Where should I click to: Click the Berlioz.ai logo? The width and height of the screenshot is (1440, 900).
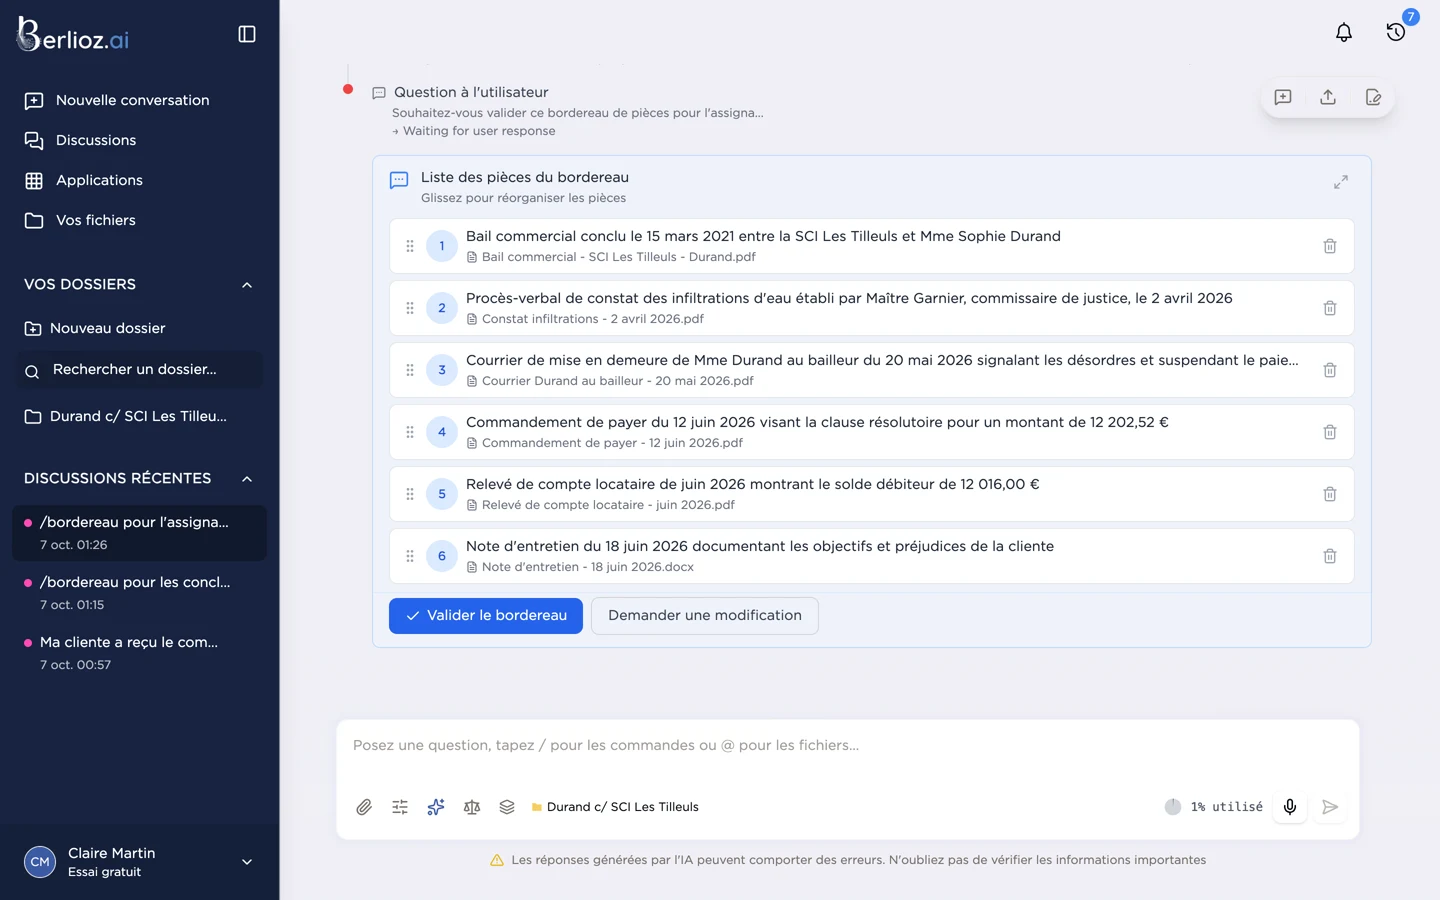(73, 35)
